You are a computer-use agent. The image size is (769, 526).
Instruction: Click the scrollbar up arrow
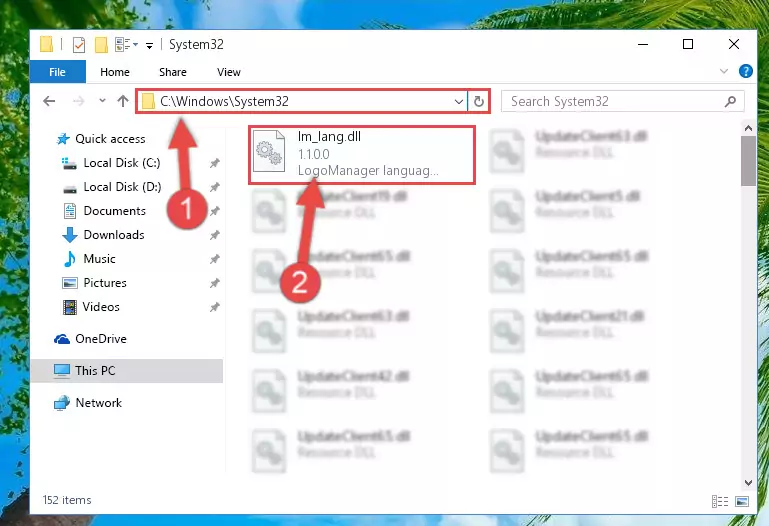[748, 128]
